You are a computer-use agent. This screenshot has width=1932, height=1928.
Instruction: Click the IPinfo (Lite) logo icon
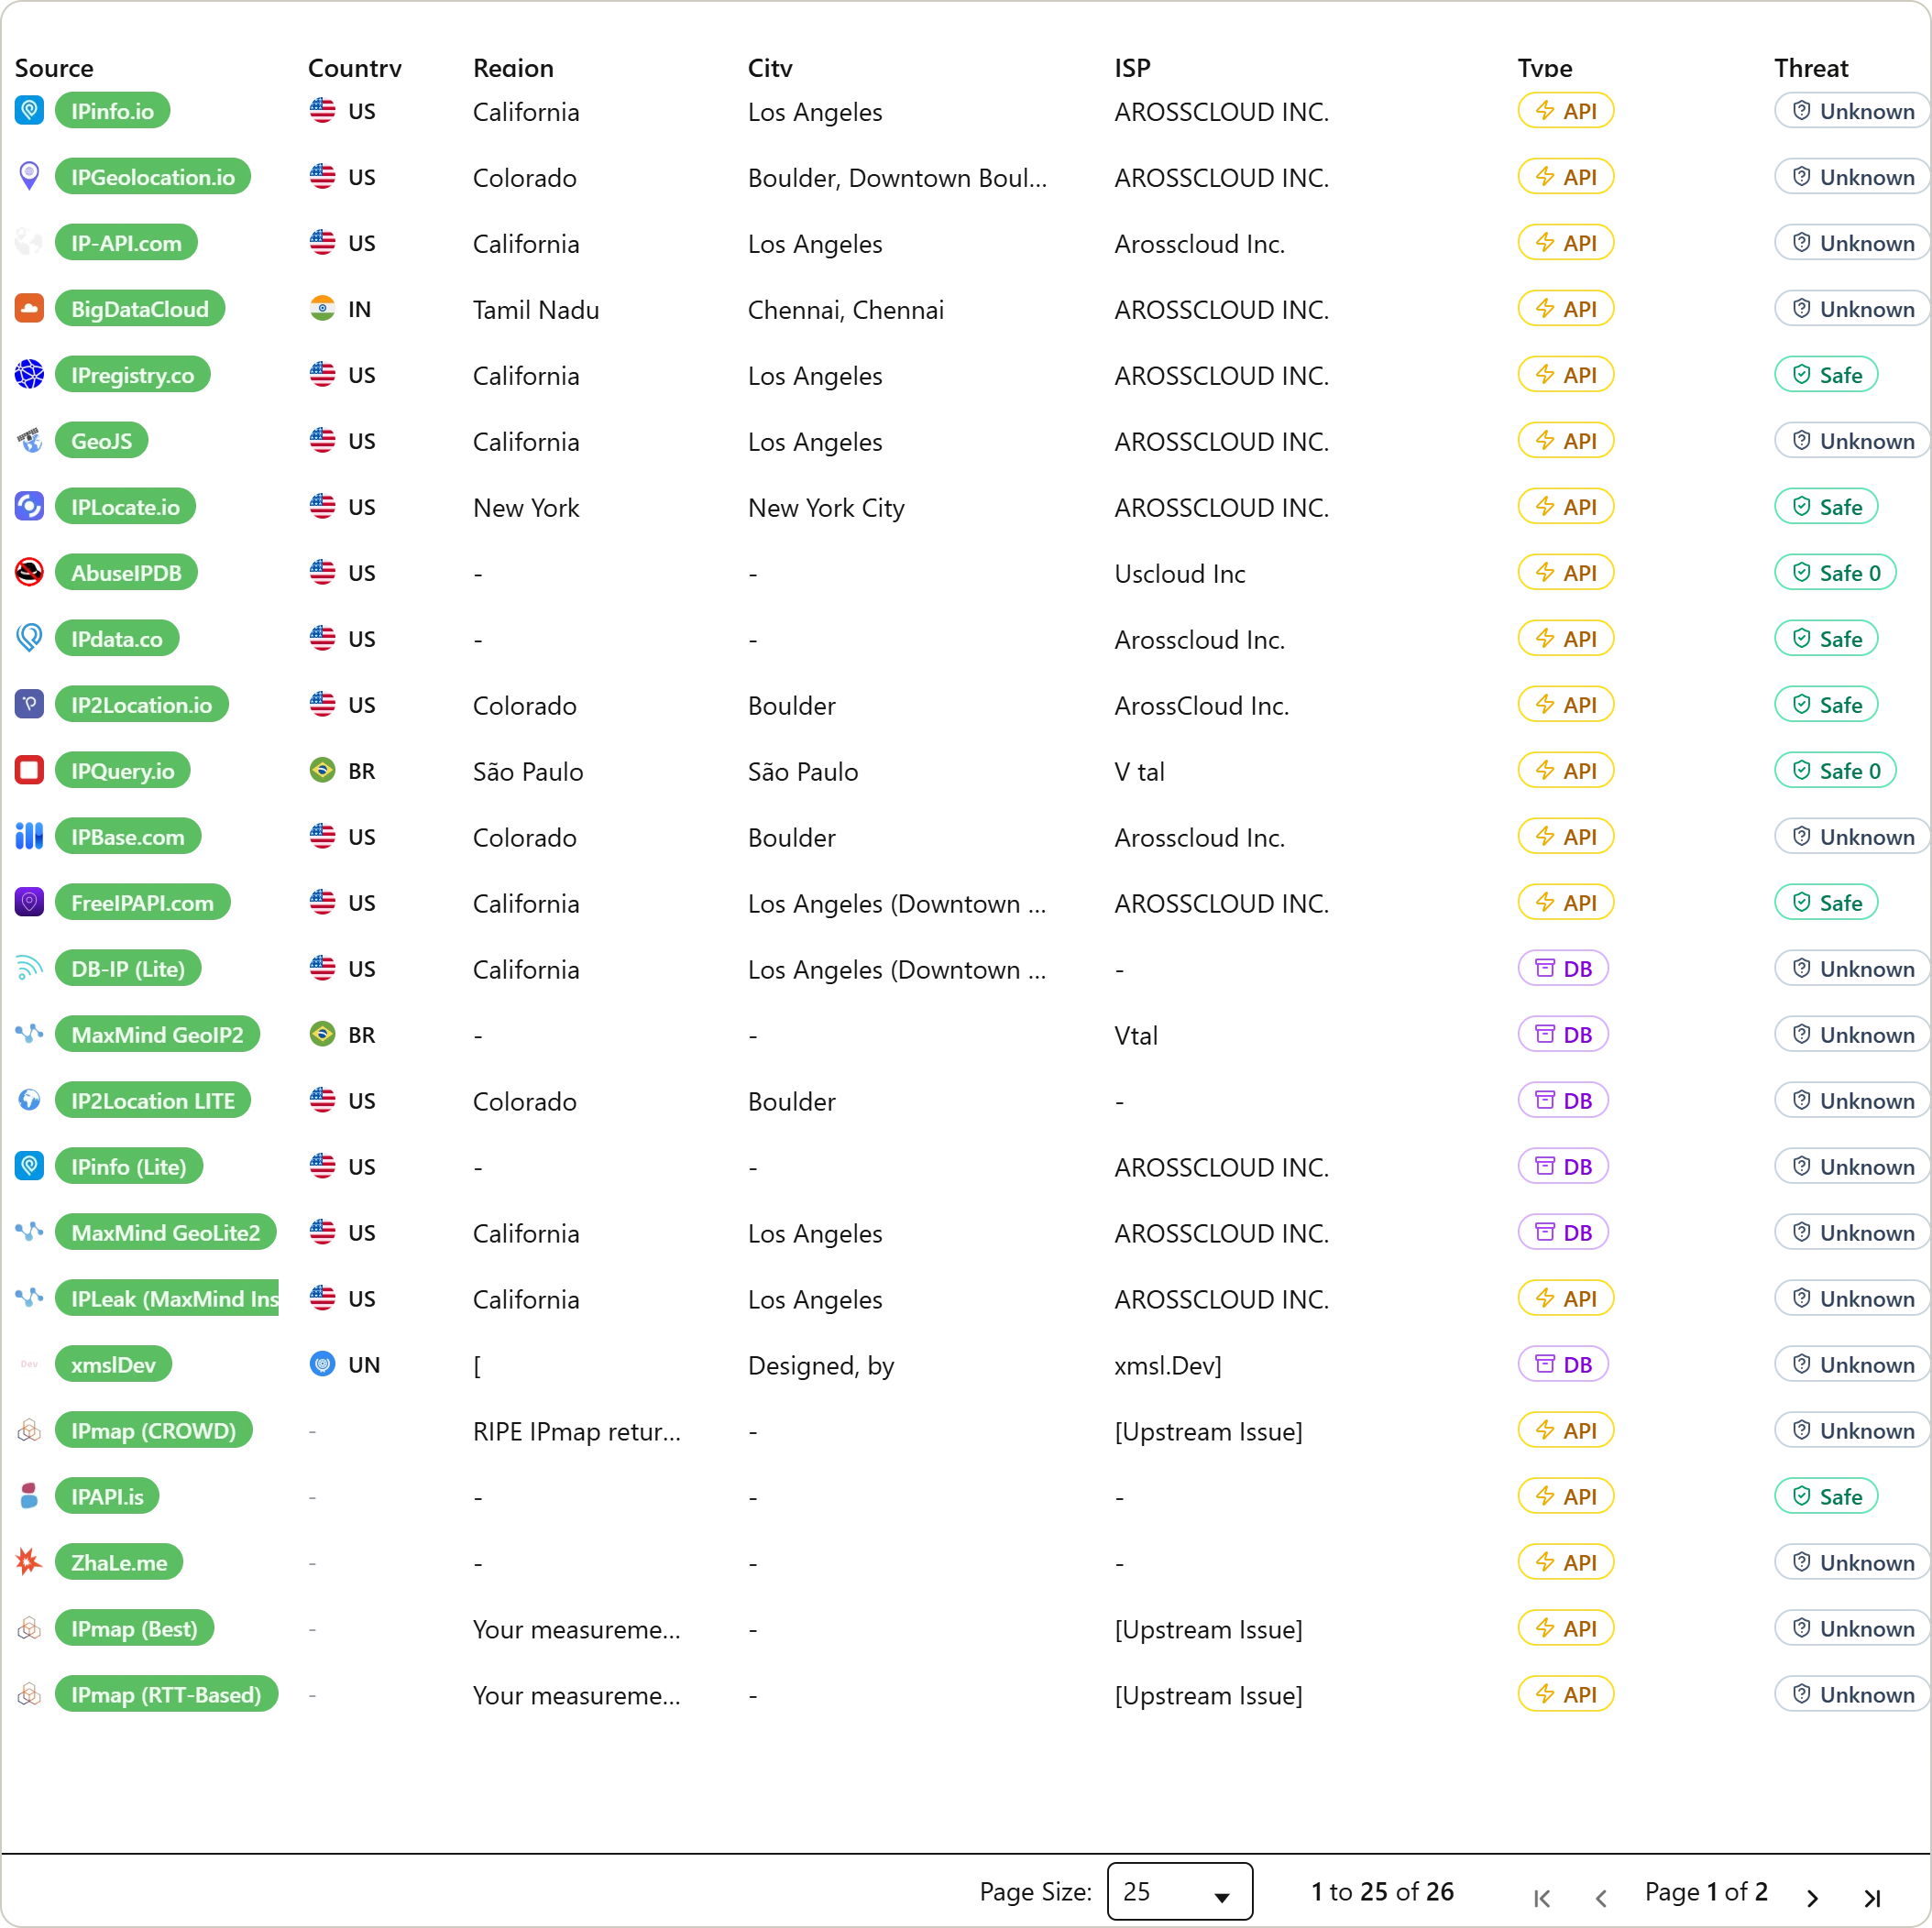(29, 1167)
